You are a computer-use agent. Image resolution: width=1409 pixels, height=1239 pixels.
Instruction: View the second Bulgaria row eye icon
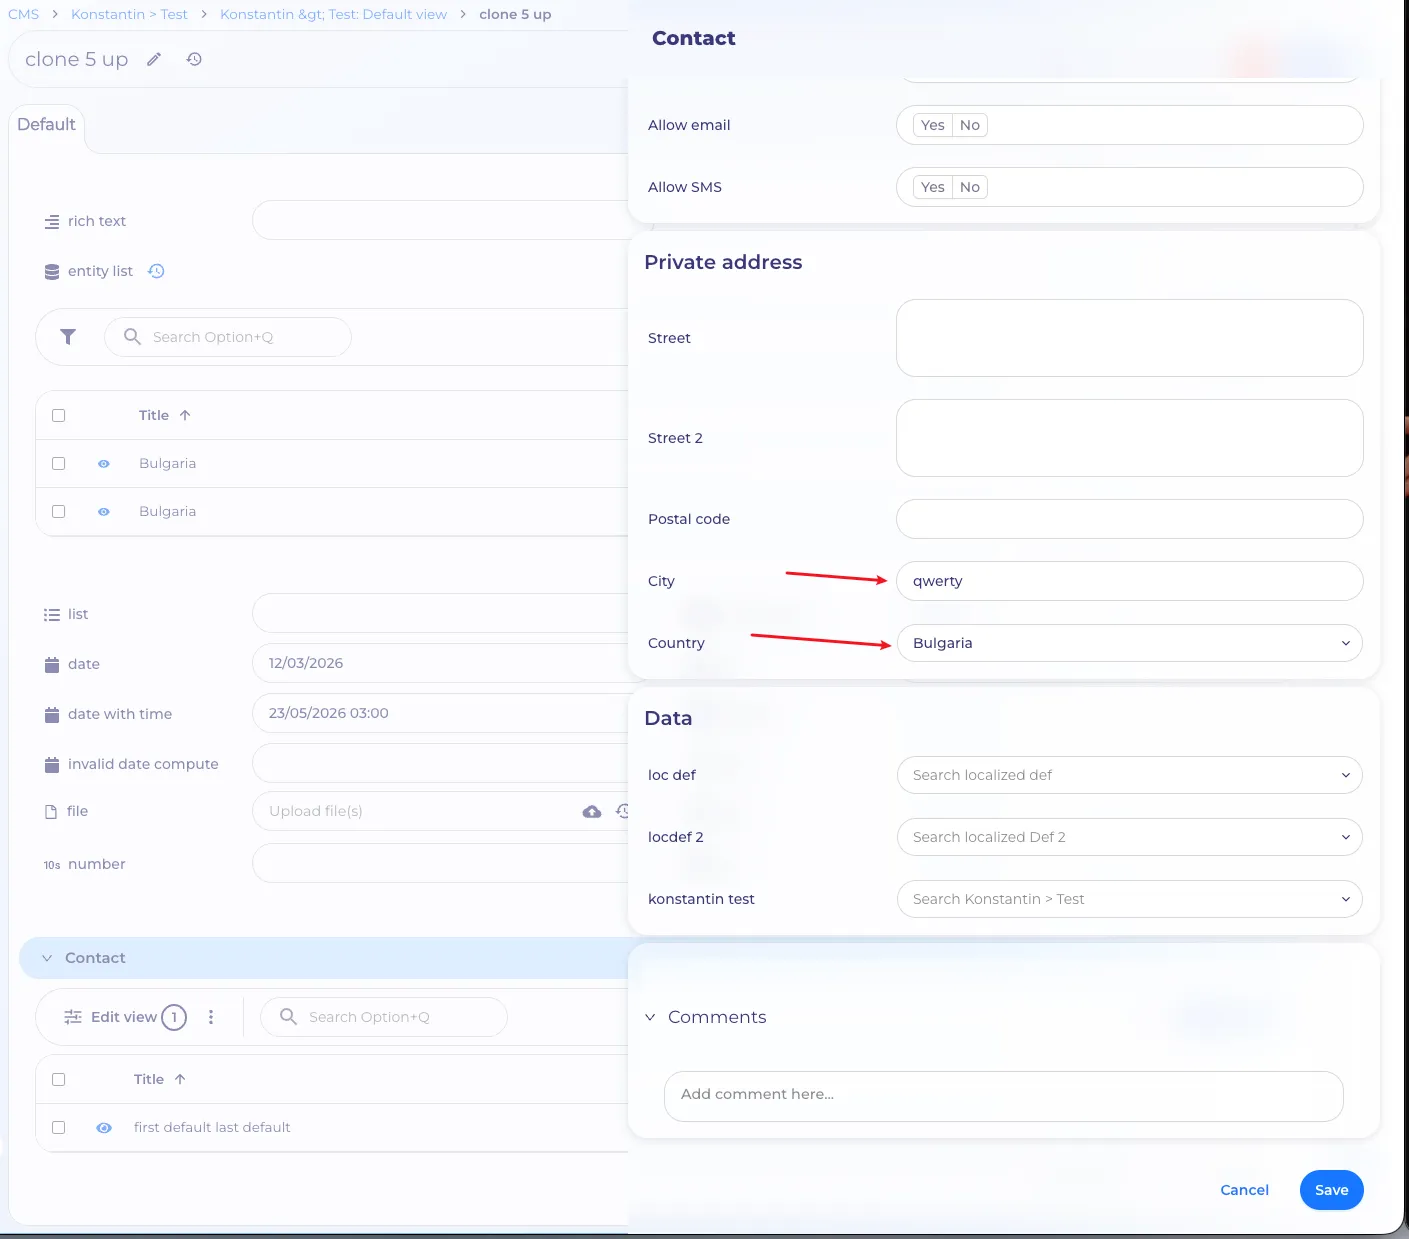(x=104, y=512)
